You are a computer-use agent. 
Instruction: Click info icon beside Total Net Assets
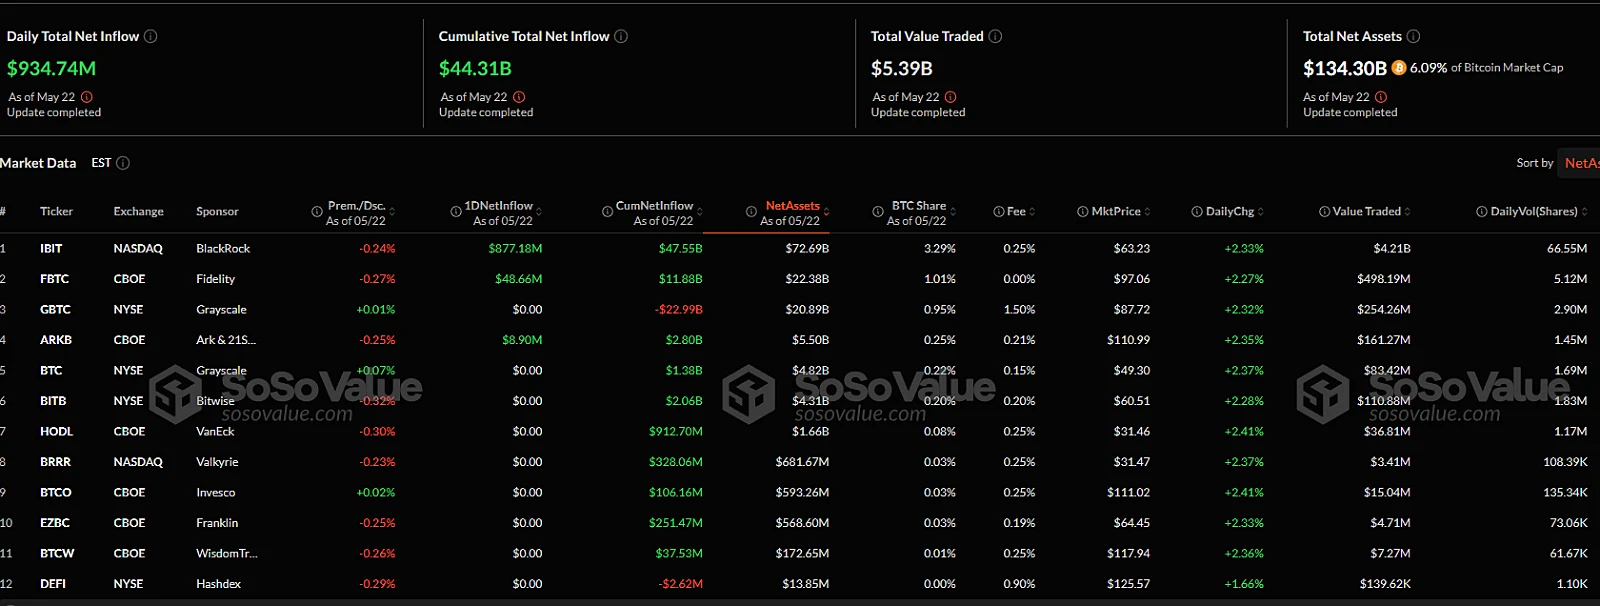(x=1414, y=36)
